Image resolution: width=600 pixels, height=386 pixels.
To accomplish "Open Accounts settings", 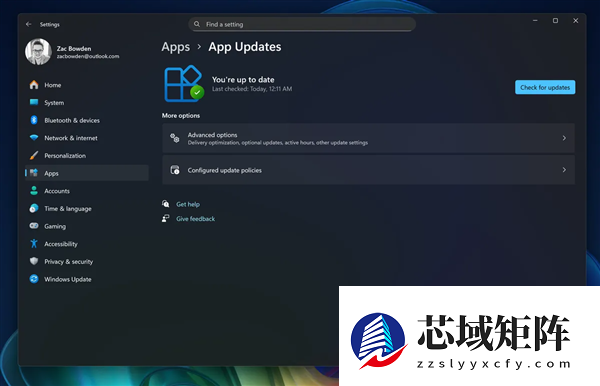I will click(87, 191).
